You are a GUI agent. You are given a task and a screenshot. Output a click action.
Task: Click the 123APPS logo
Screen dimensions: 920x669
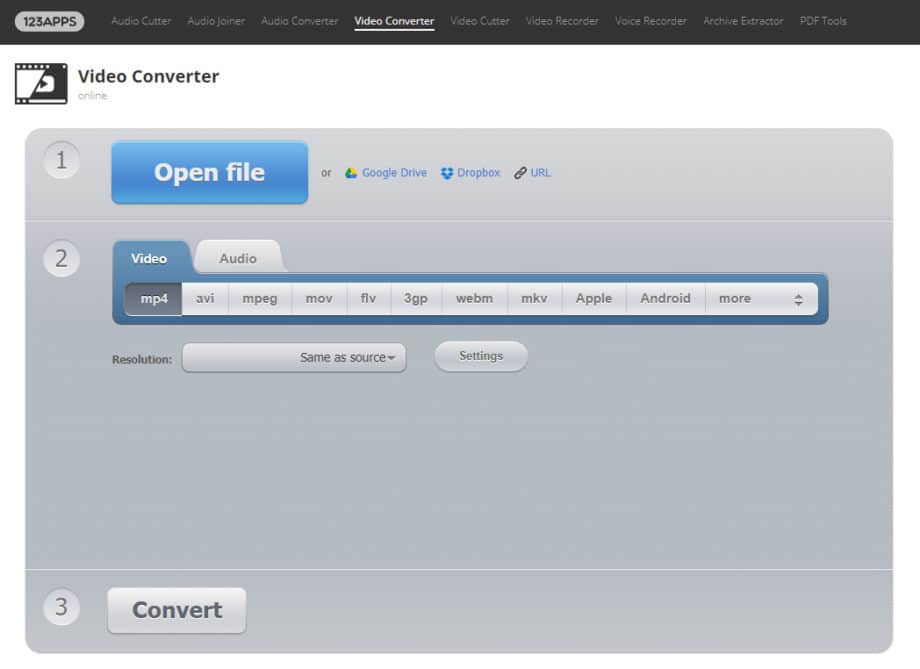click(x=48, y=20)
